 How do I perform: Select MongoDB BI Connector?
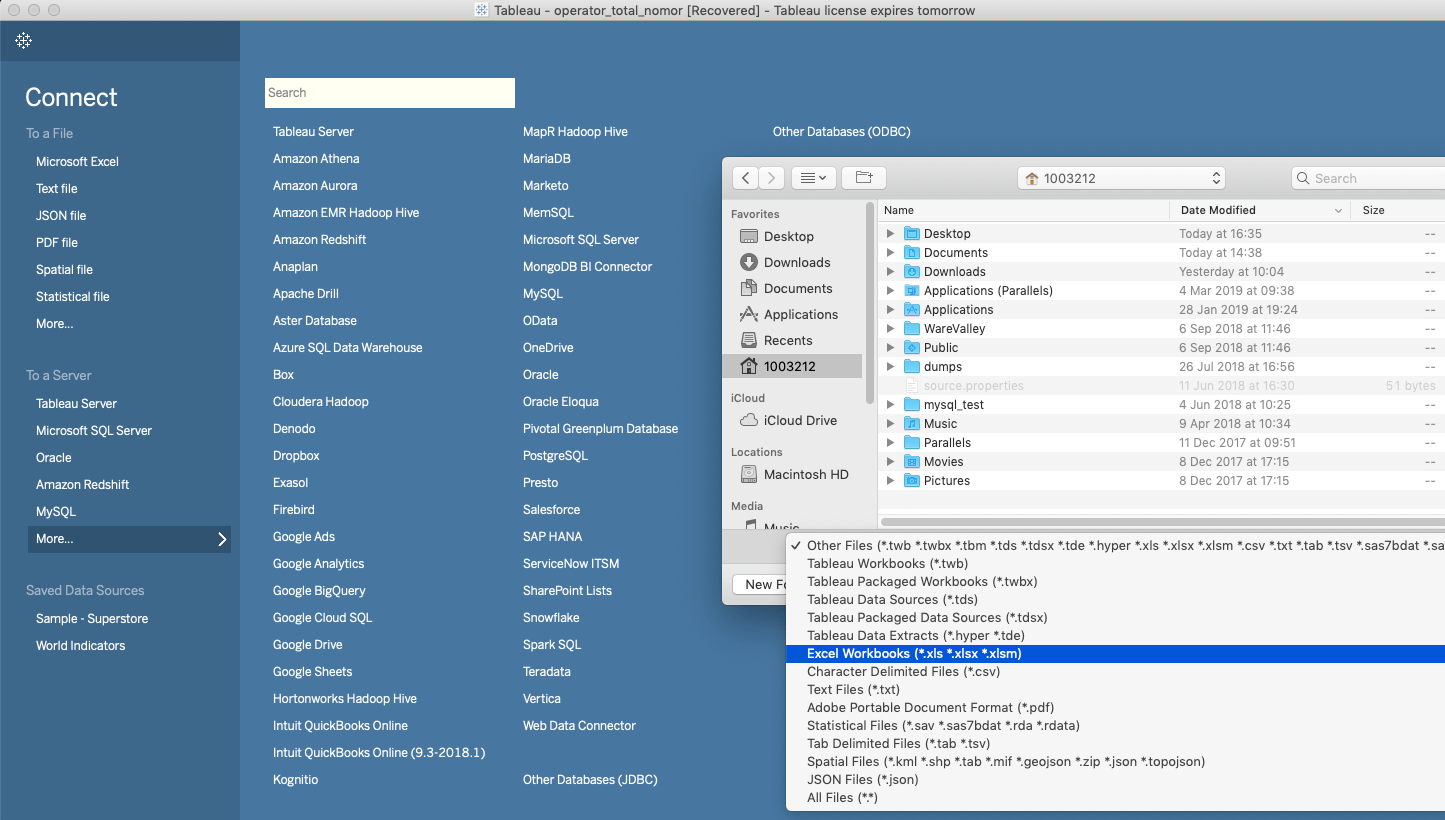[587, 266]
